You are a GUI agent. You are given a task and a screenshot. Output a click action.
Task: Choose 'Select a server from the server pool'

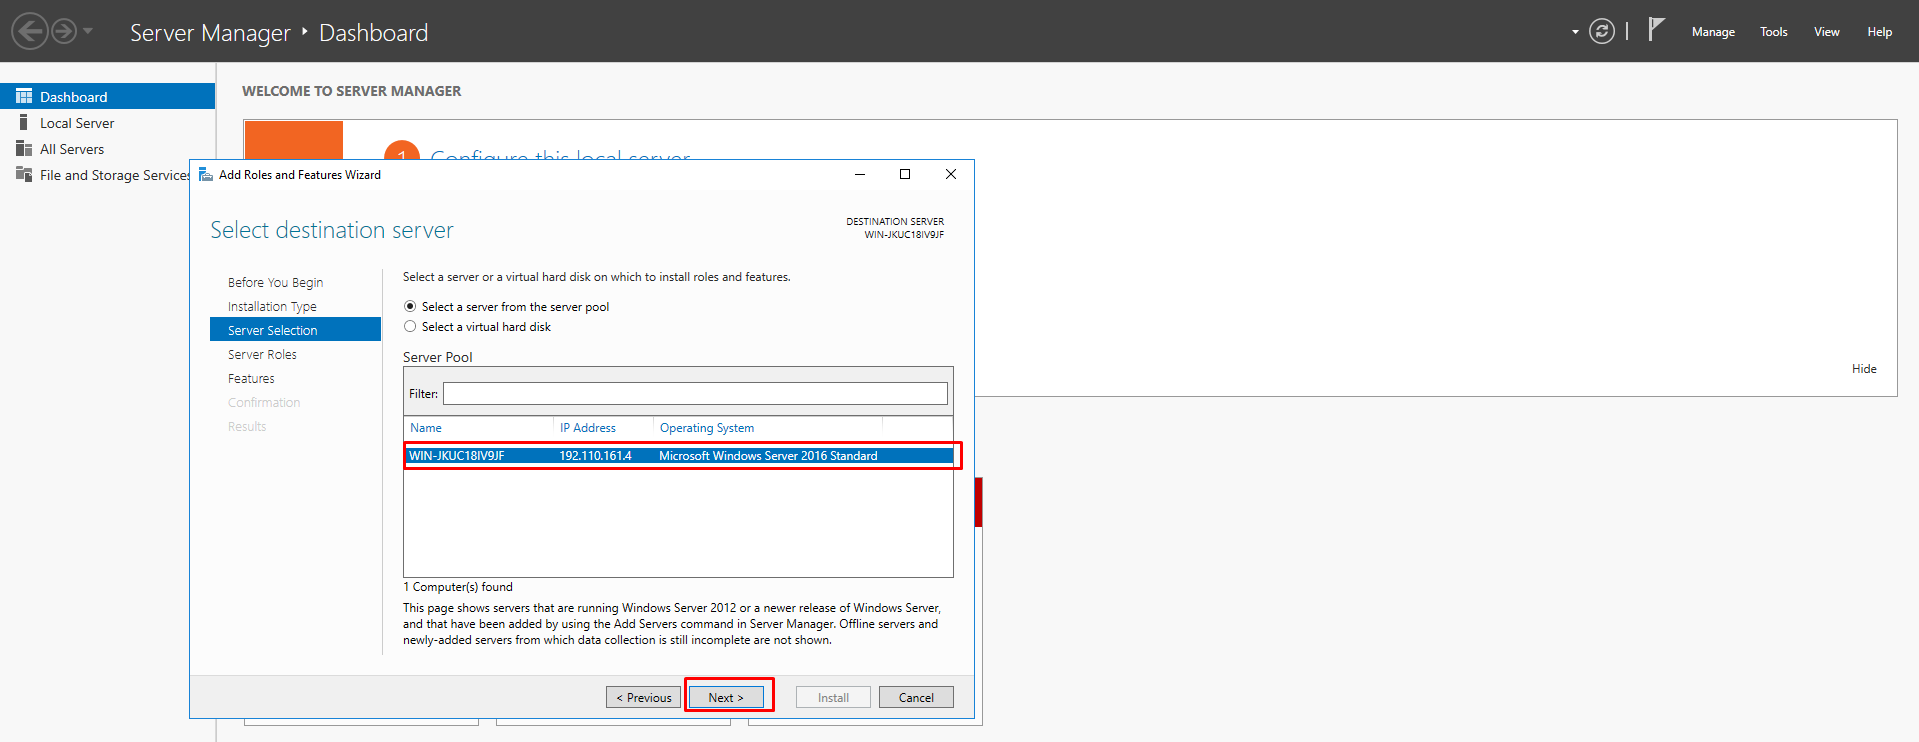click(410, 306)
